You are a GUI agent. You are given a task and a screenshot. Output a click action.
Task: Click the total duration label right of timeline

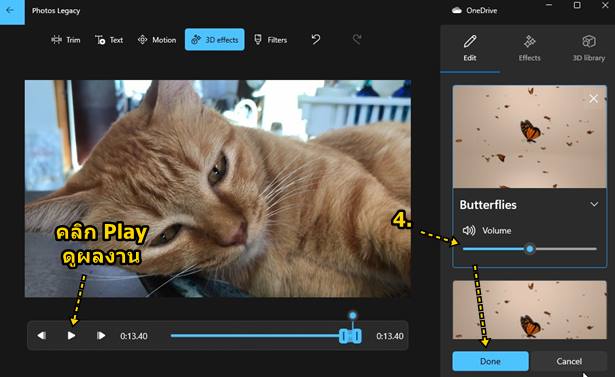tap(390, 336)
